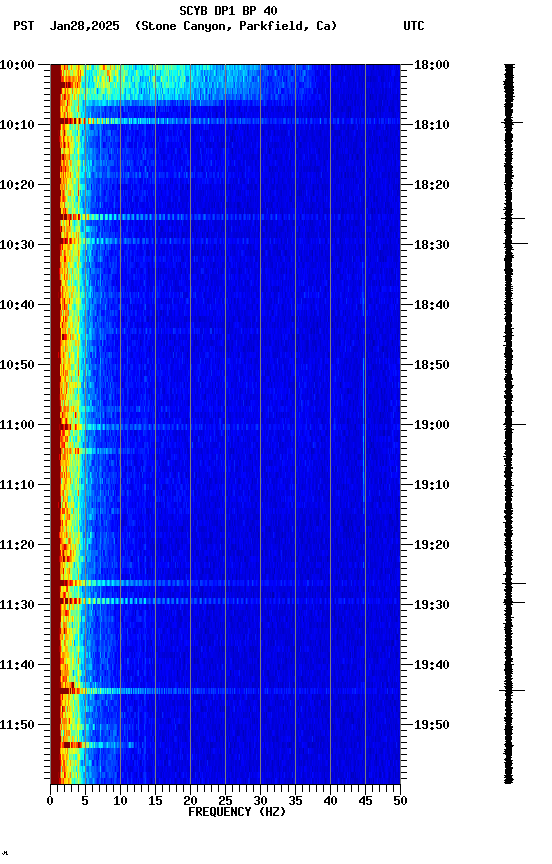Click the frequency axis label "25"
This screenshot has width=552, height=864.
(225, 801)
